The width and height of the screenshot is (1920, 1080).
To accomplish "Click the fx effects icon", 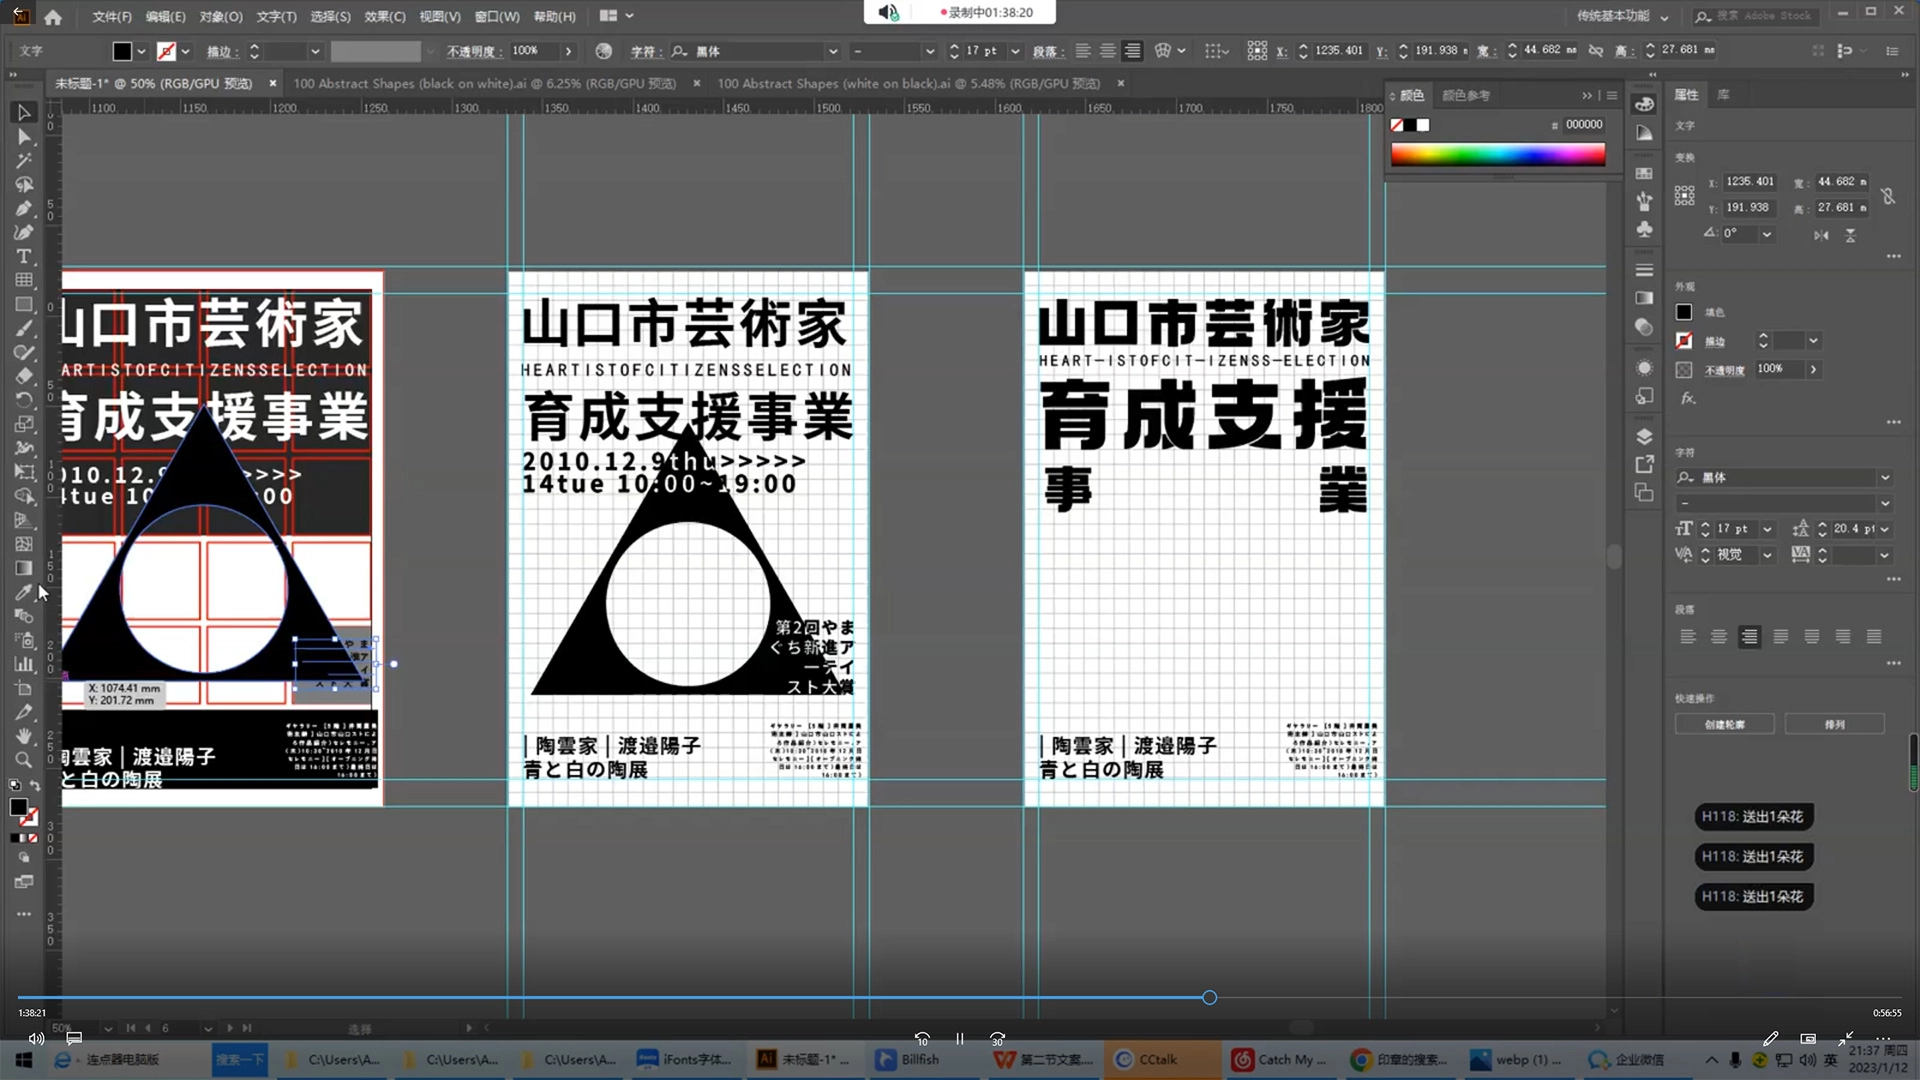I will coord(1688,398).
